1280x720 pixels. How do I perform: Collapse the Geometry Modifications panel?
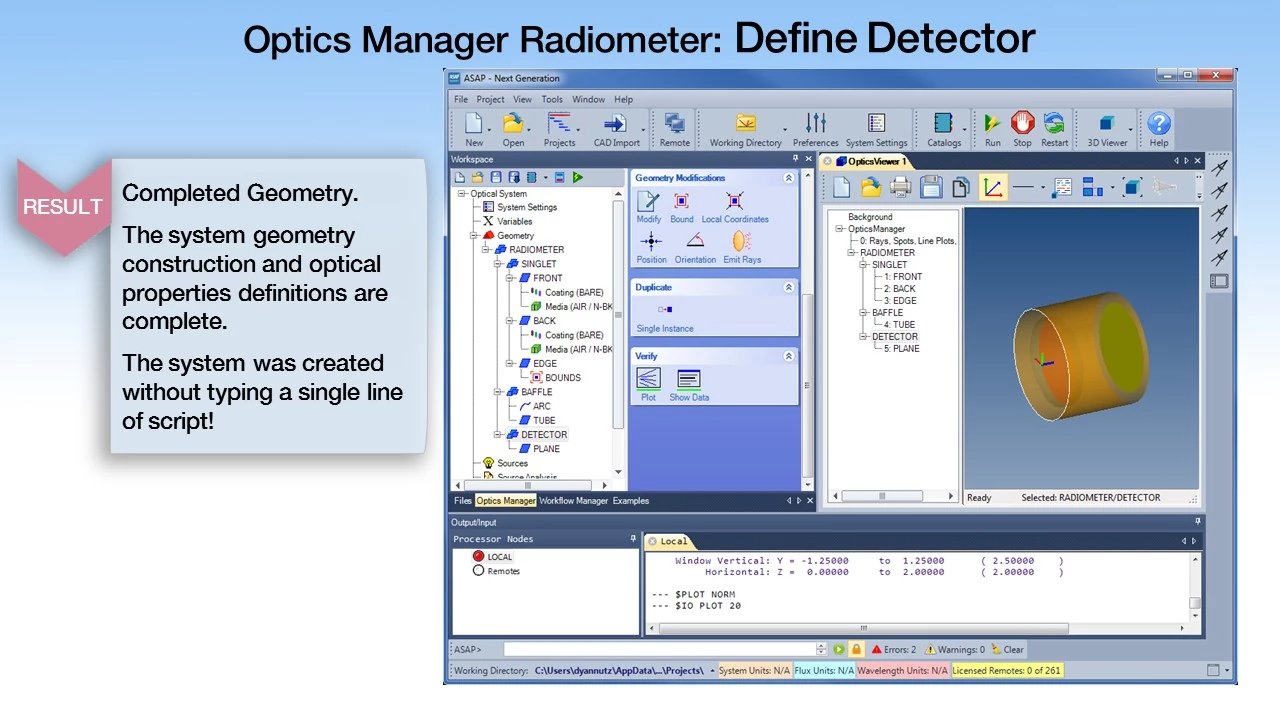pos(788,178)
